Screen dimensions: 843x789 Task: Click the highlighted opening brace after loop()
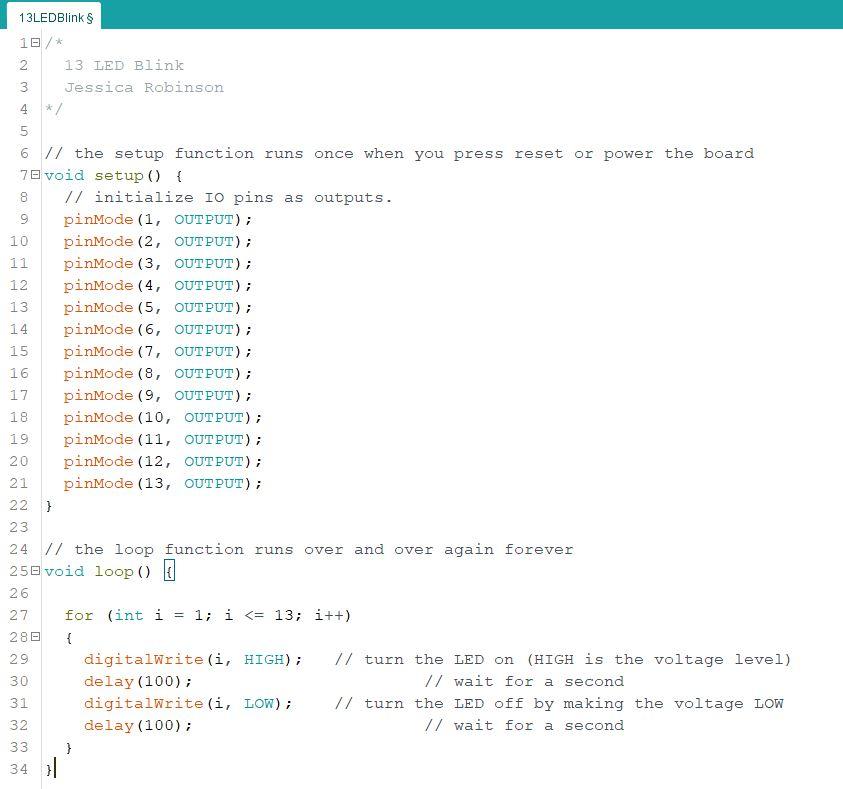(169, 571)
